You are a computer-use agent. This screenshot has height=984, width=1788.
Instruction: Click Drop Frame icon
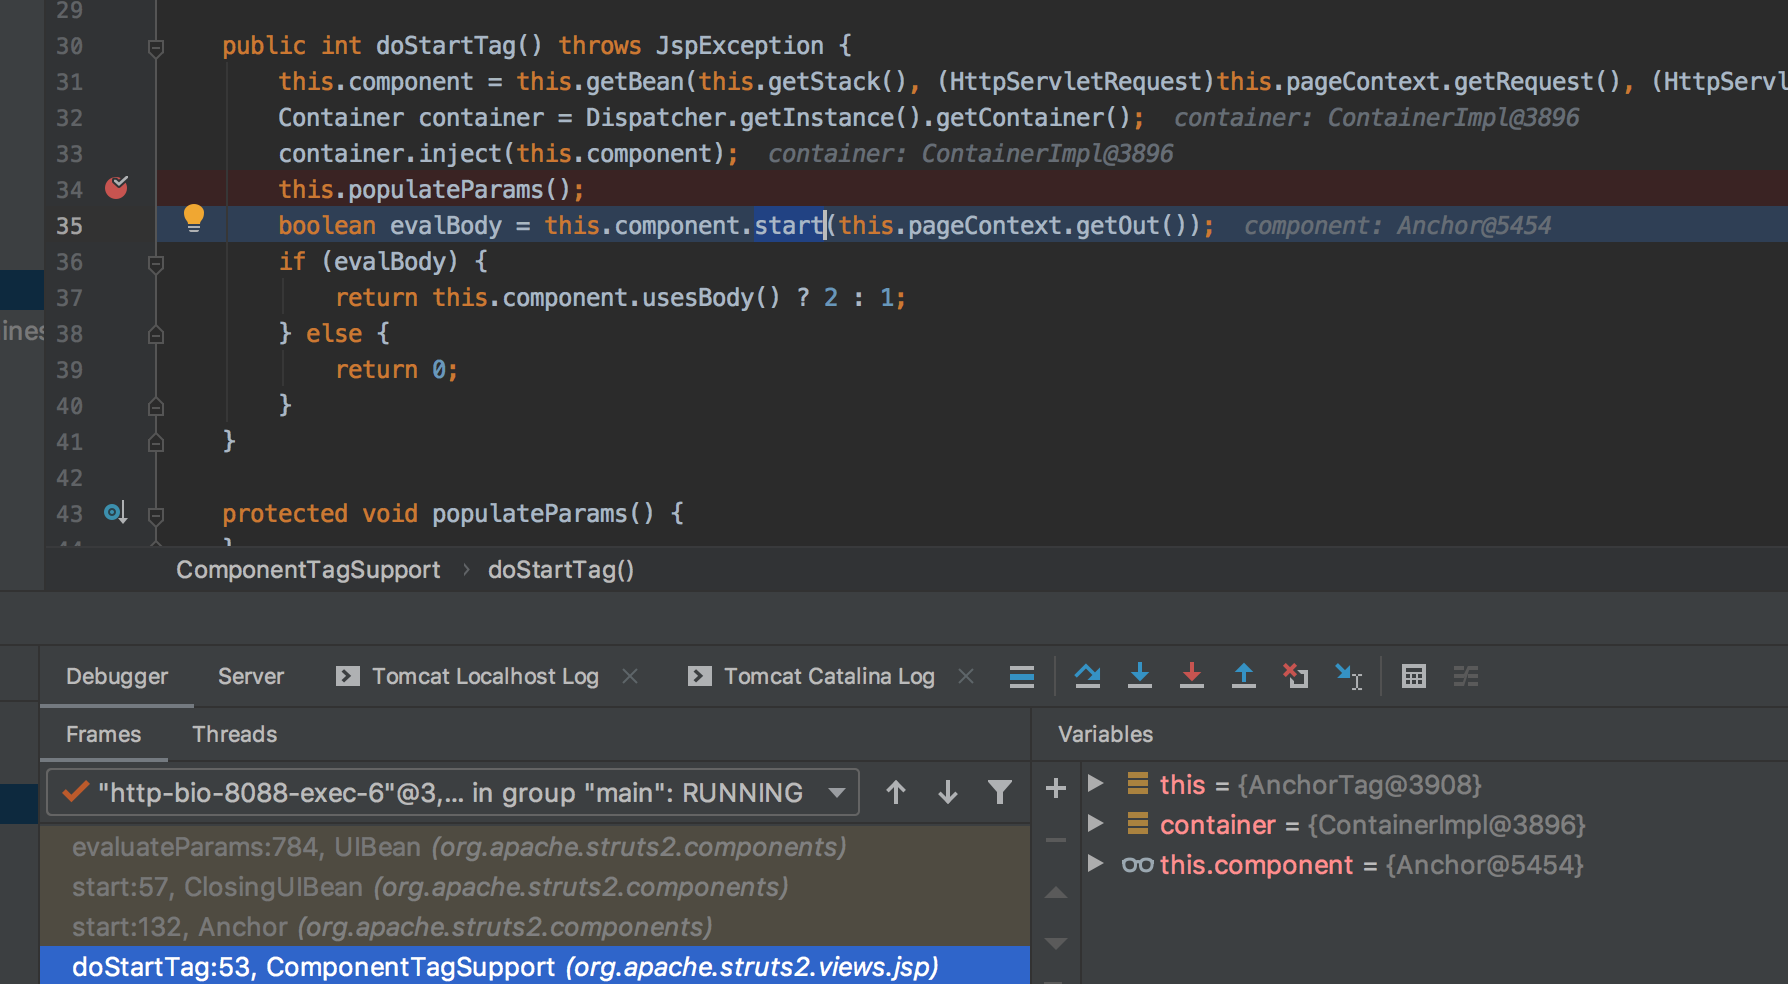(x=1295, y=677)
